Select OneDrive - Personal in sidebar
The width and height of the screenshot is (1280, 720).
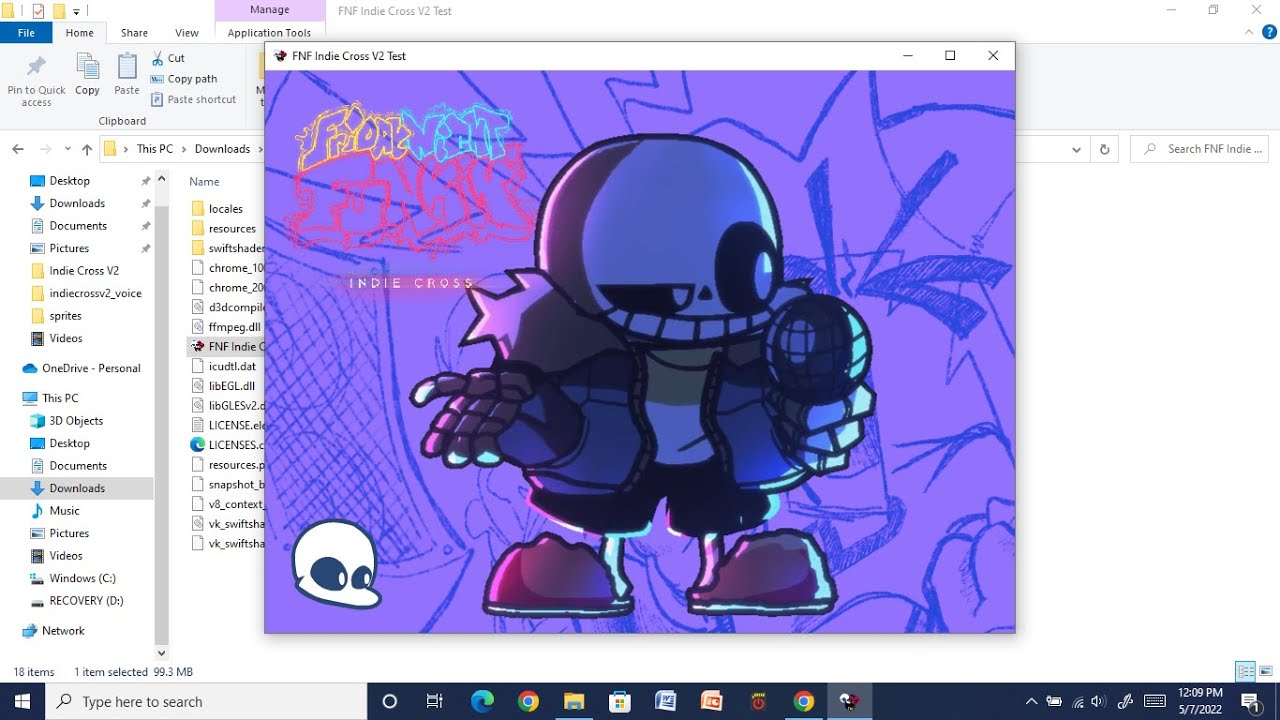(91, 368)
